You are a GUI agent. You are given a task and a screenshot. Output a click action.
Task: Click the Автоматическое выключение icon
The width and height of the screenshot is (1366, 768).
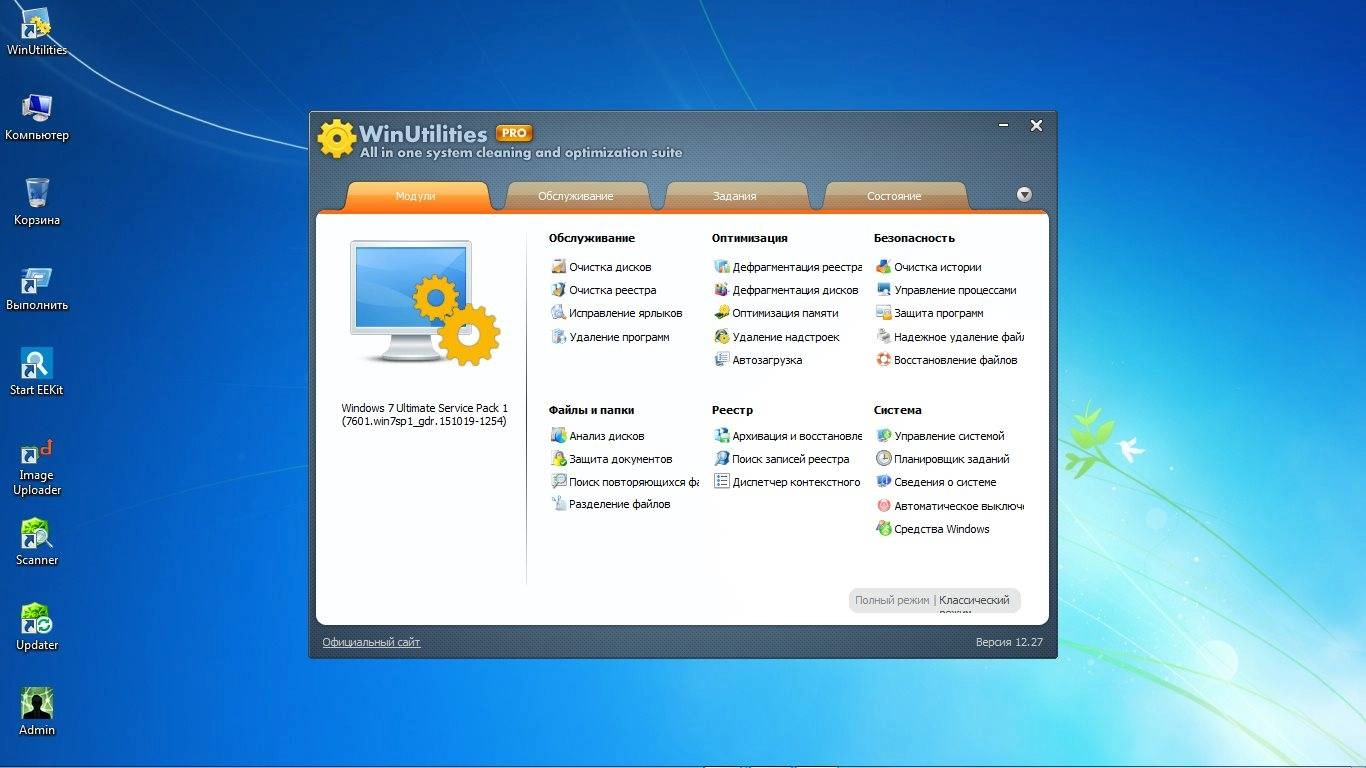884,506
